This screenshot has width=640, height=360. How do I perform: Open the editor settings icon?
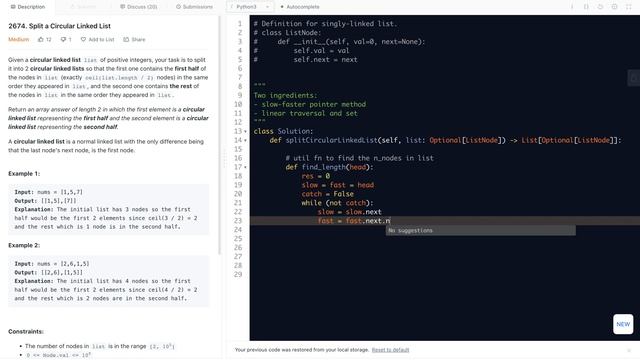point(614,7)
